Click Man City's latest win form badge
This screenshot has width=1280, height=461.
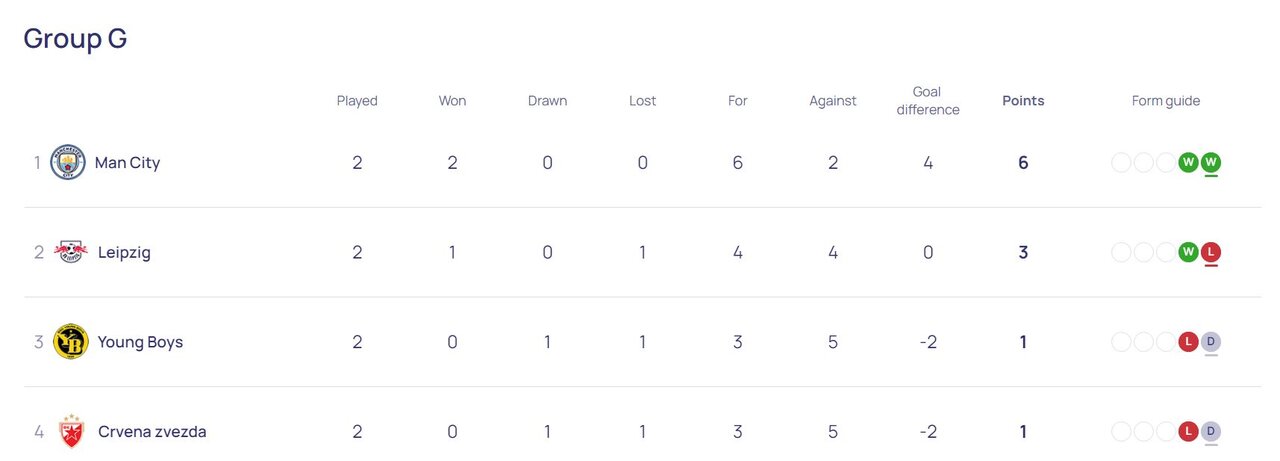tap(1211, 162)
